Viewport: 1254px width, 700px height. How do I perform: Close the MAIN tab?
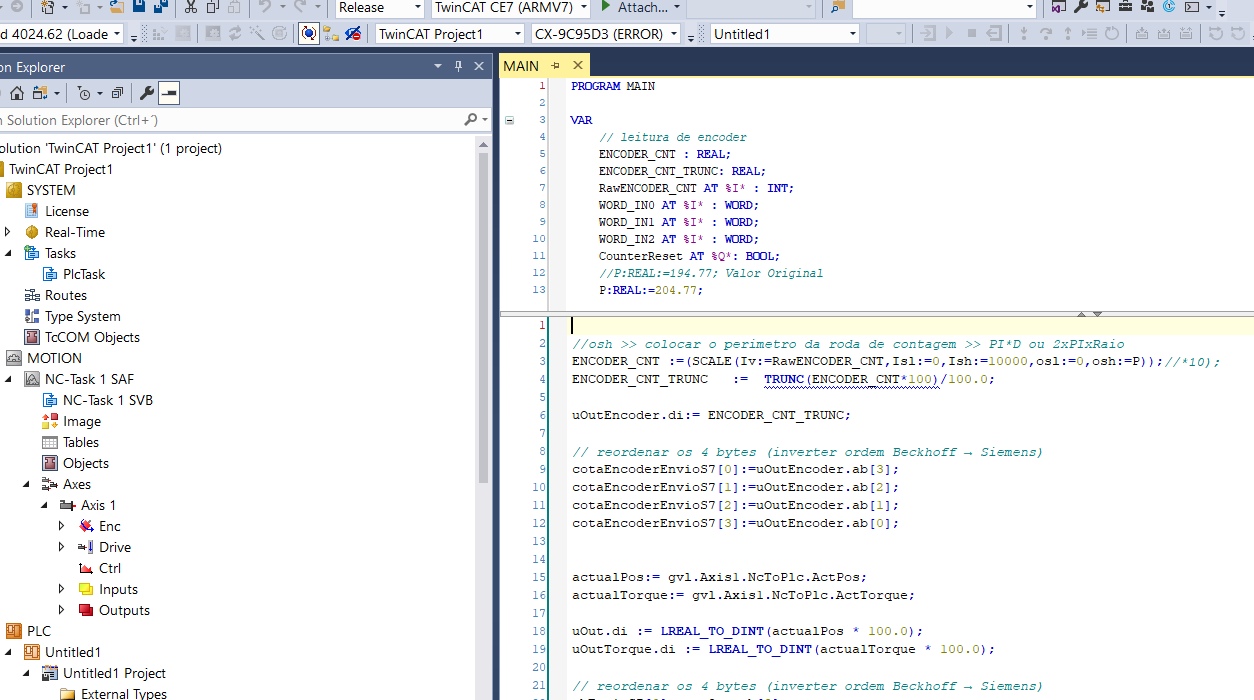(578, 66)
